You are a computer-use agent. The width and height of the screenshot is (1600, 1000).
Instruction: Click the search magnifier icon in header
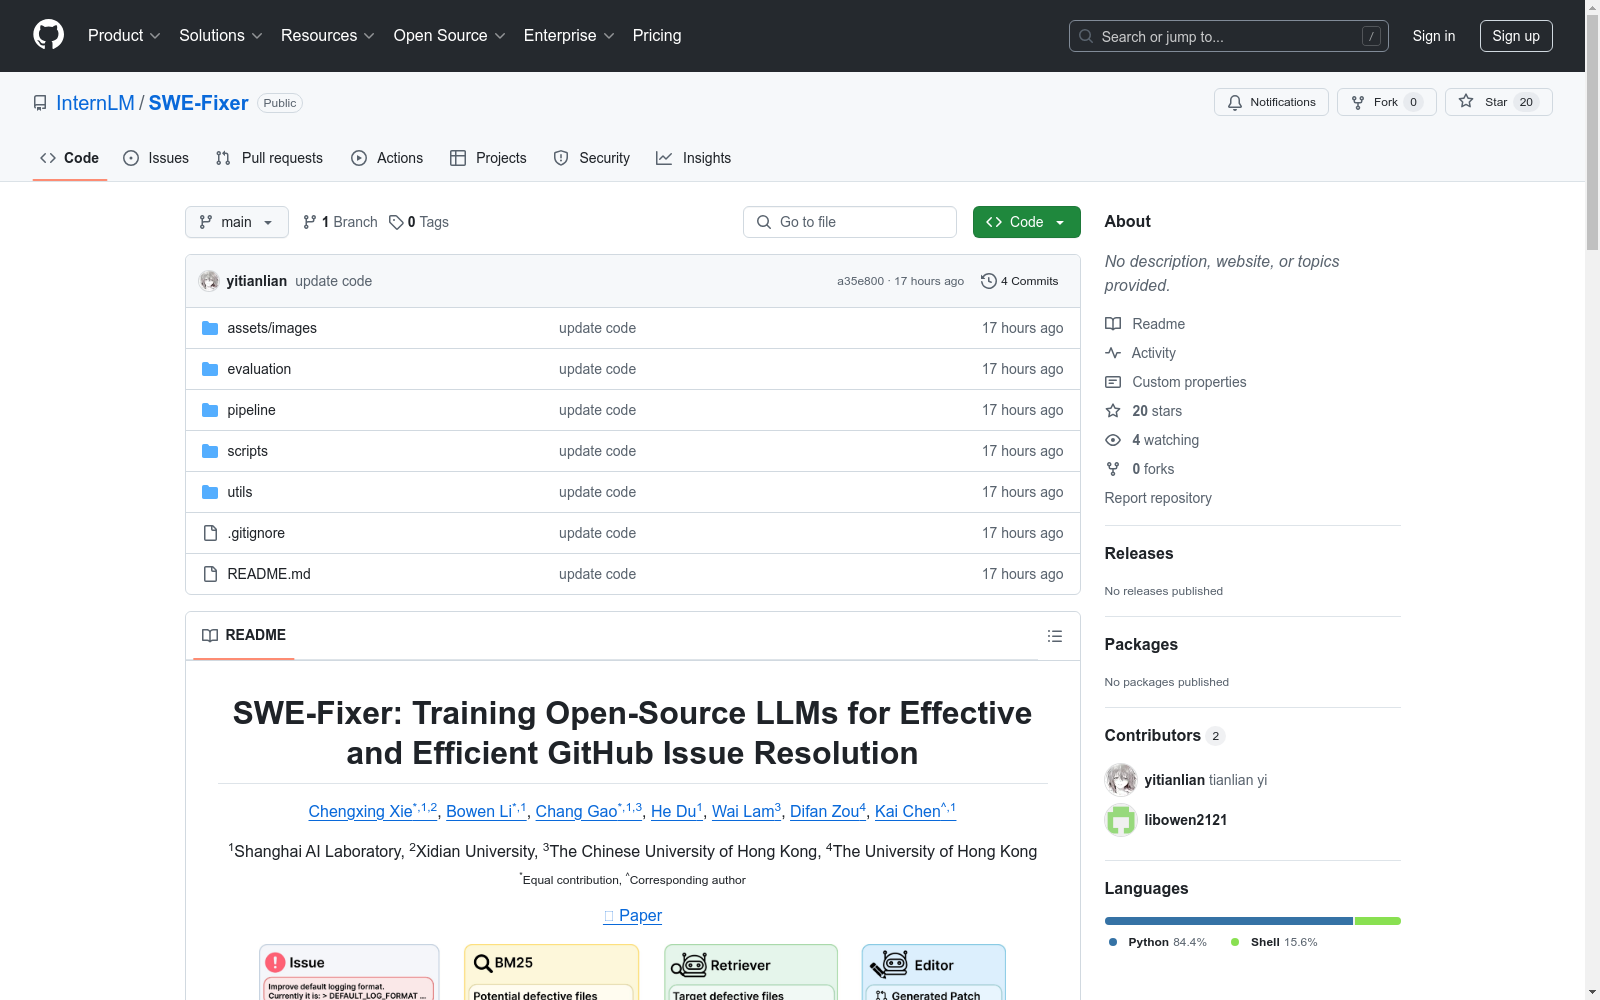pyautogui.click(x=1086, y=36)
